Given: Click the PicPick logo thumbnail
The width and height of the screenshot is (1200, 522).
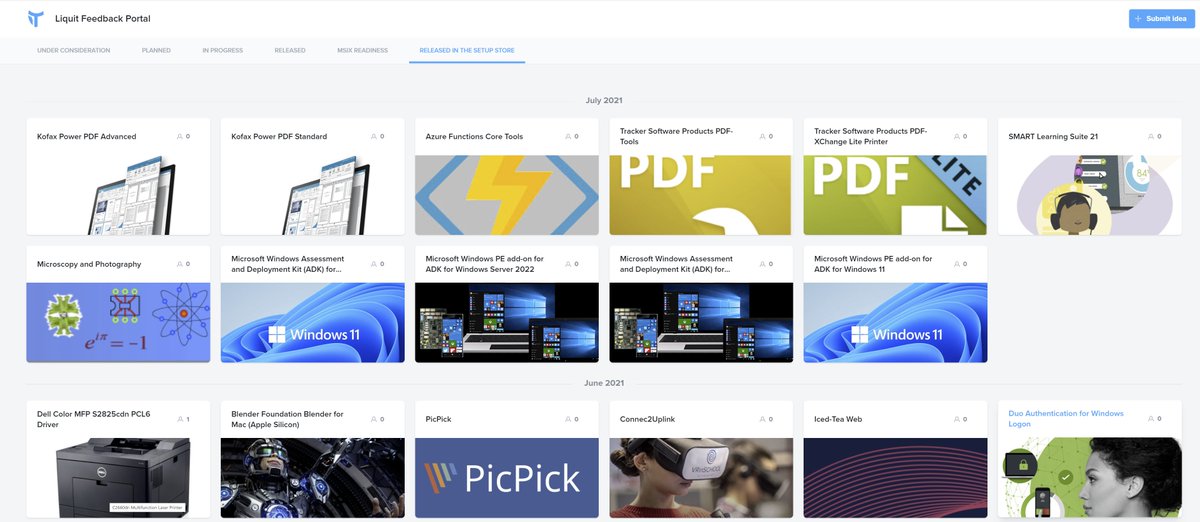Looking at the screenshot, I should coord(507,477).
